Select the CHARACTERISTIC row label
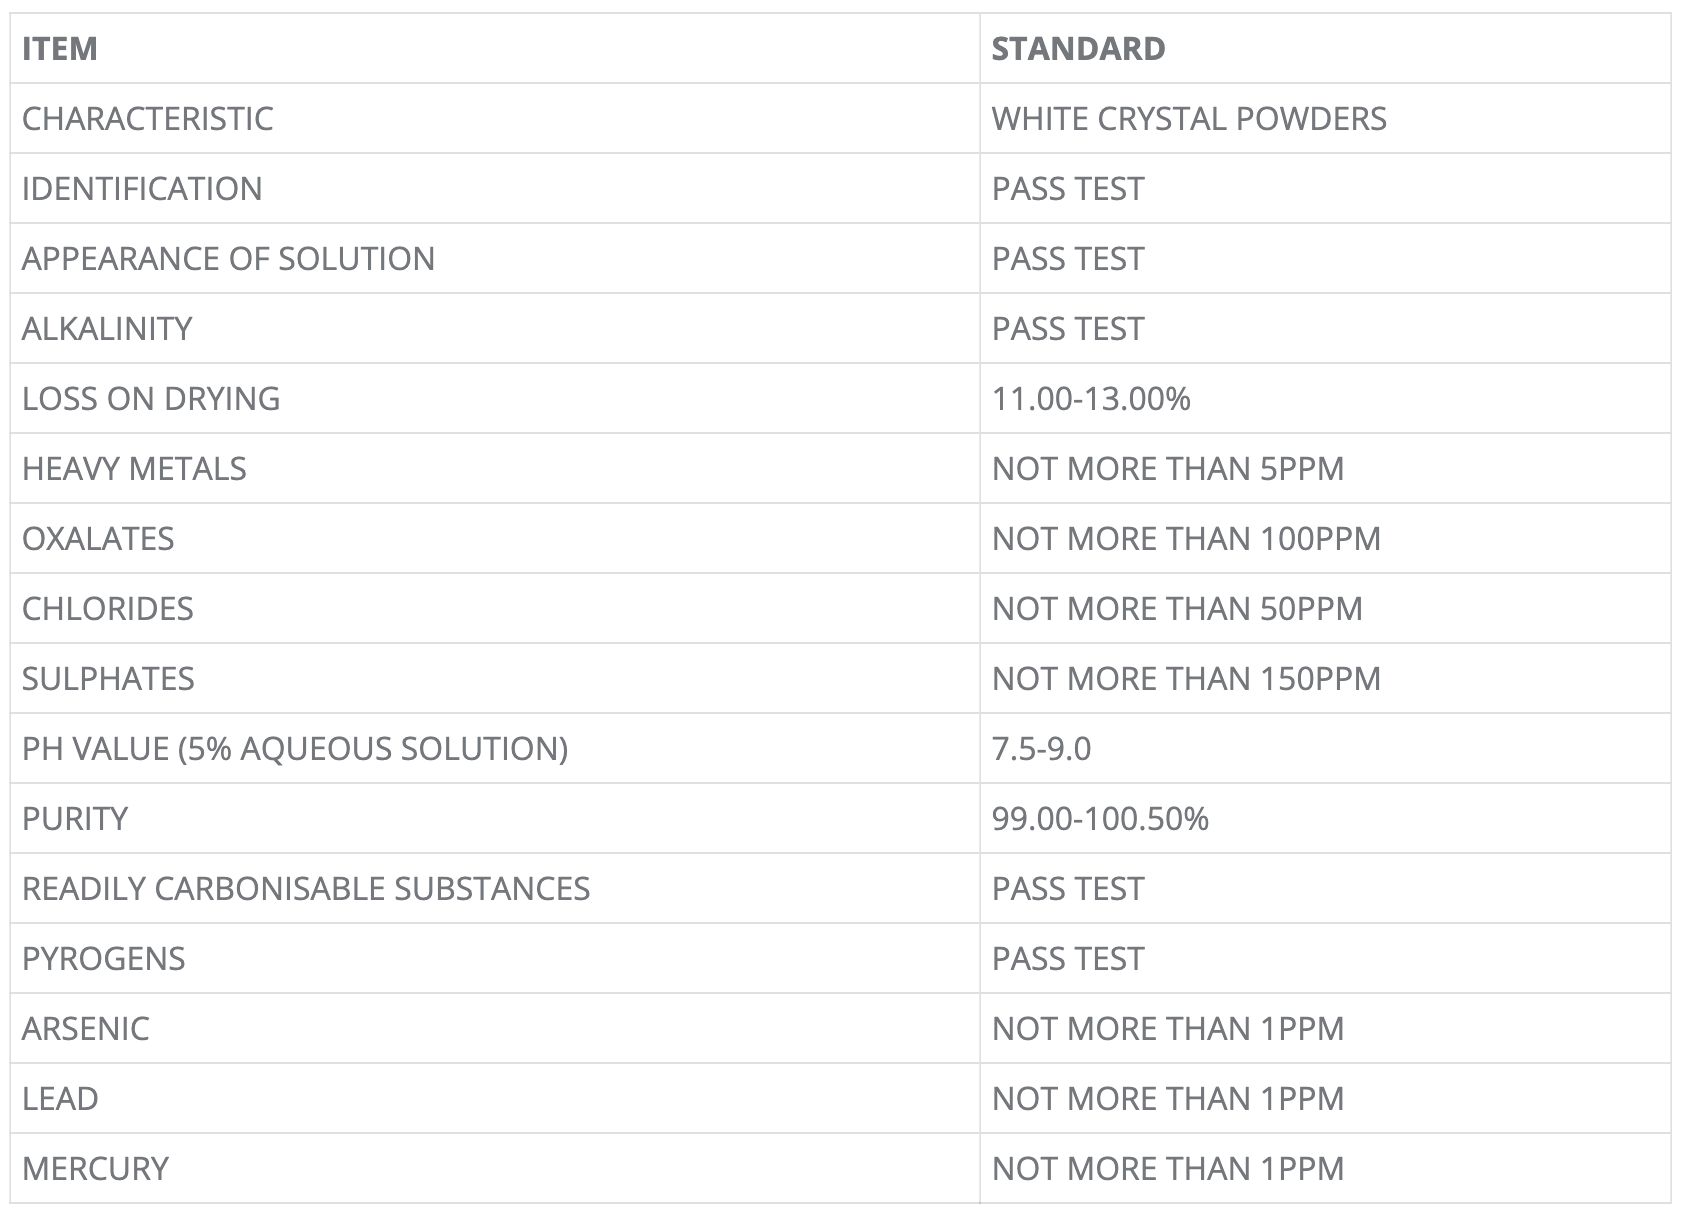1686x1216 pixels. 147,119
